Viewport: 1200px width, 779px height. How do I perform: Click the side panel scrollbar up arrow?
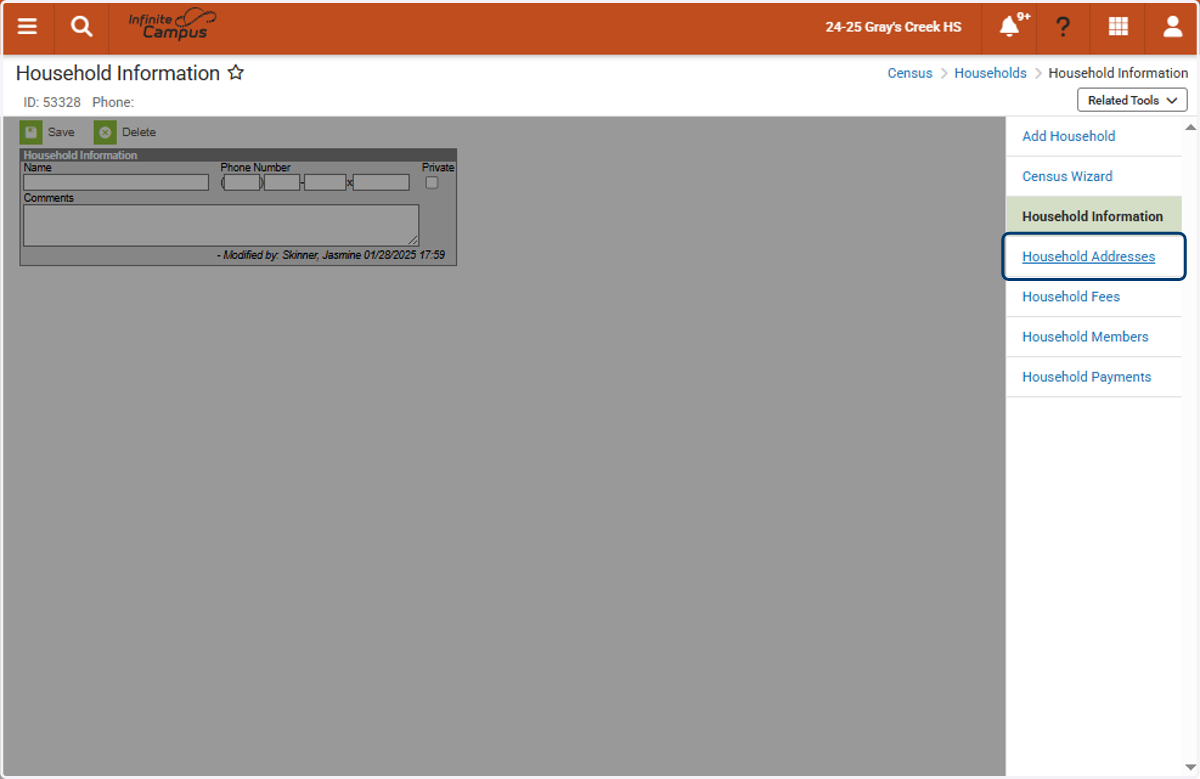click(1190, 128)
